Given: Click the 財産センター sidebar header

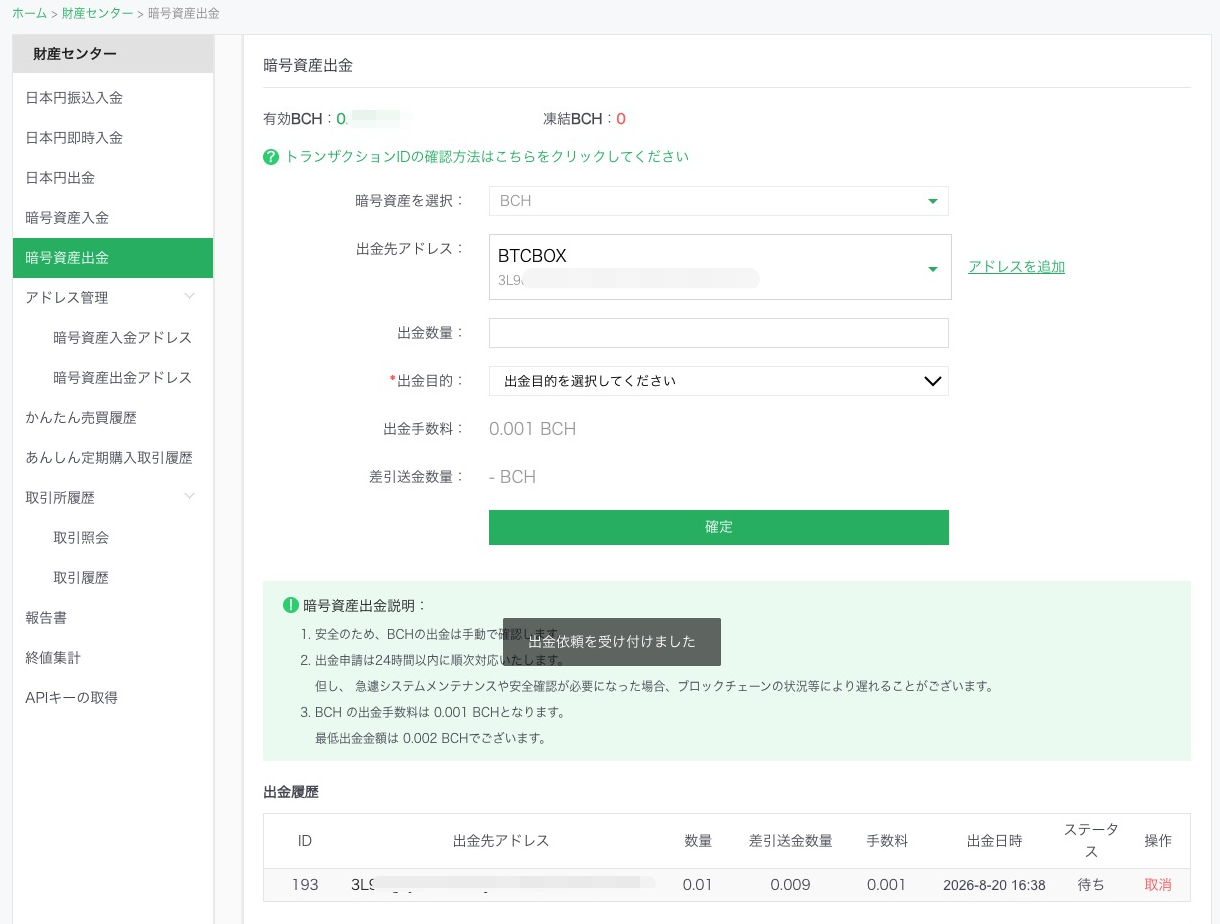Looking at the screenshot, I should coord(113,54).
